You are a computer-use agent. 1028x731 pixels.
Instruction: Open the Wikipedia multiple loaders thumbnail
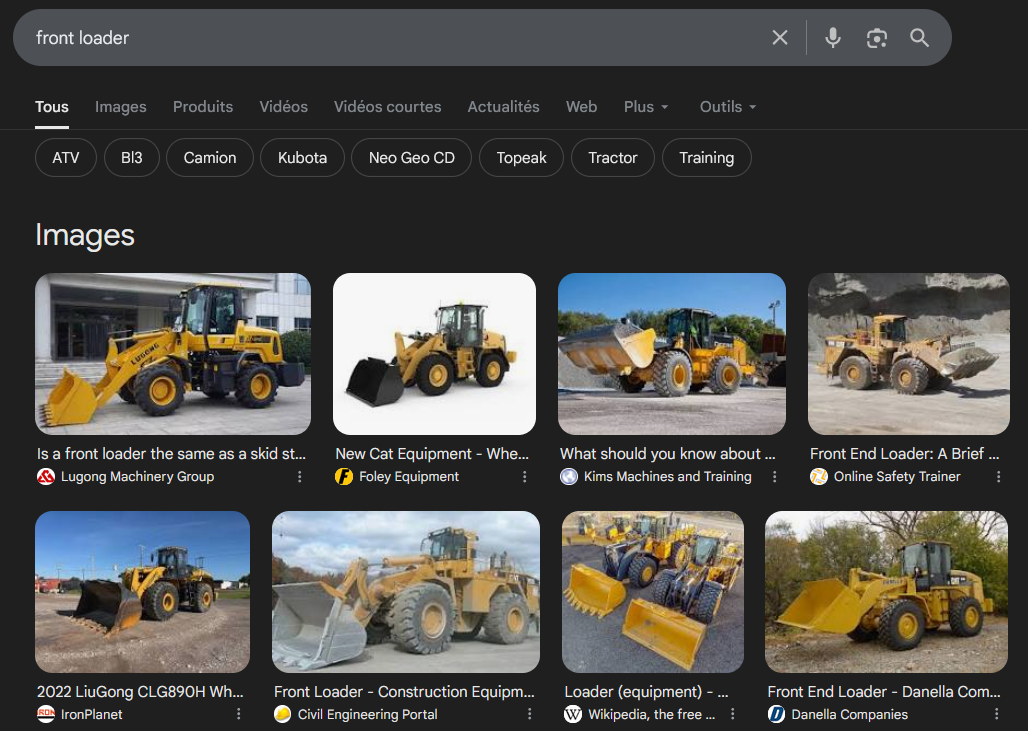652,592
